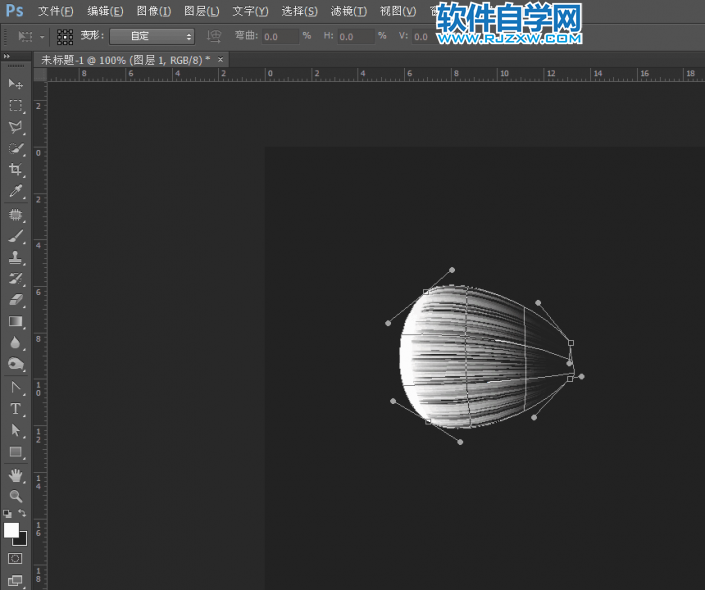Activate the Eyedropper tool
Viewport: 705px width, 590px height.
[x=16, y=191]
